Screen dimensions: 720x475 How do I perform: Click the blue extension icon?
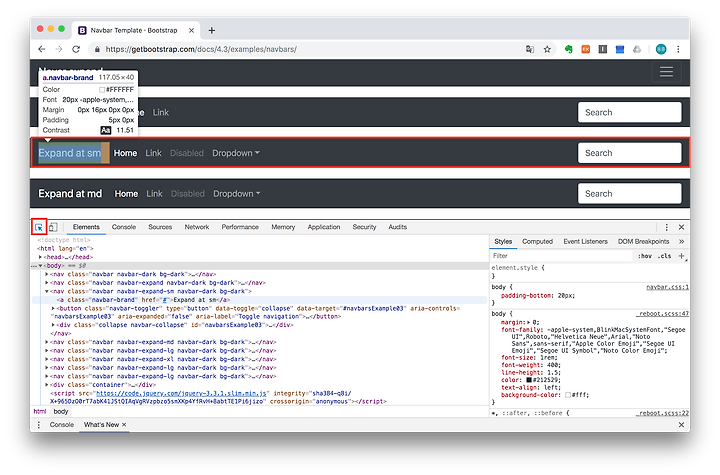click(x=619, y=49)
